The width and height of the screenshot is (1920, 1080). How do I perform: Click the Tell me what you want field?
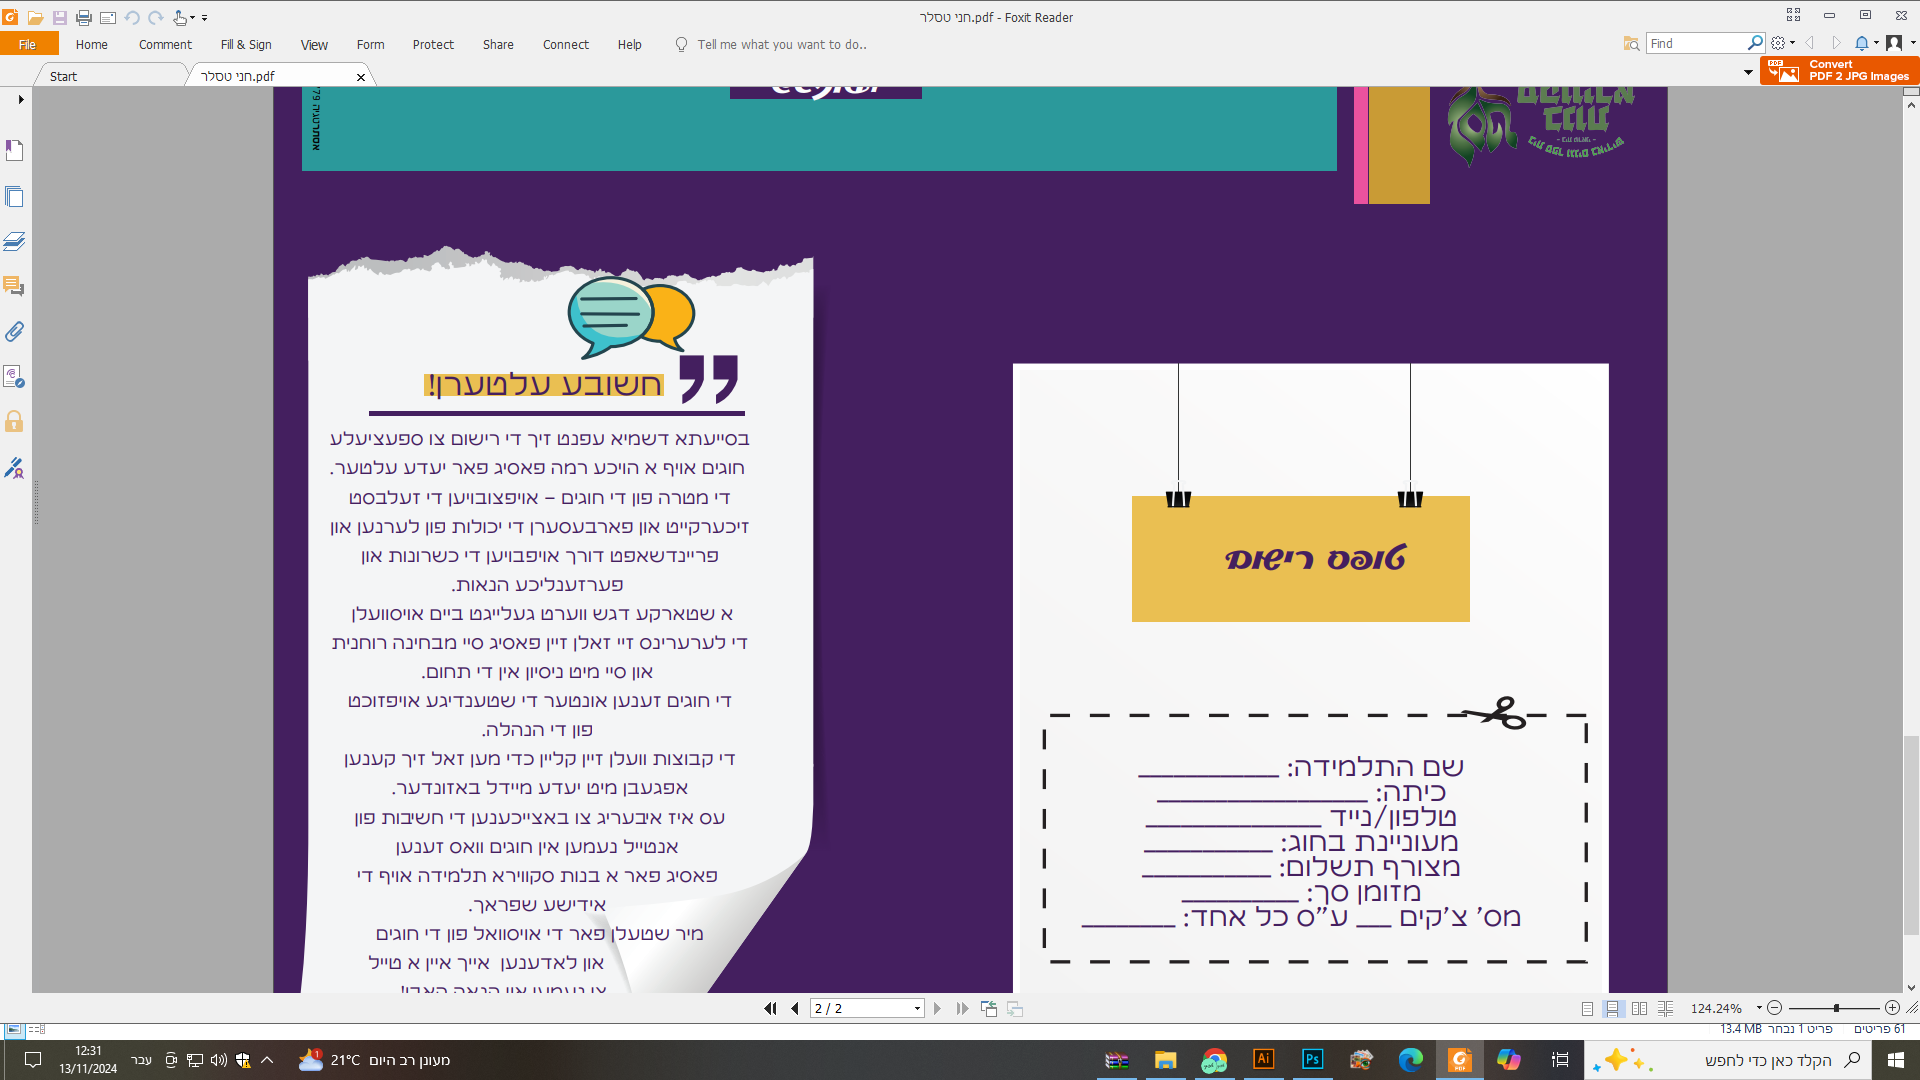(x=781, y=44)
